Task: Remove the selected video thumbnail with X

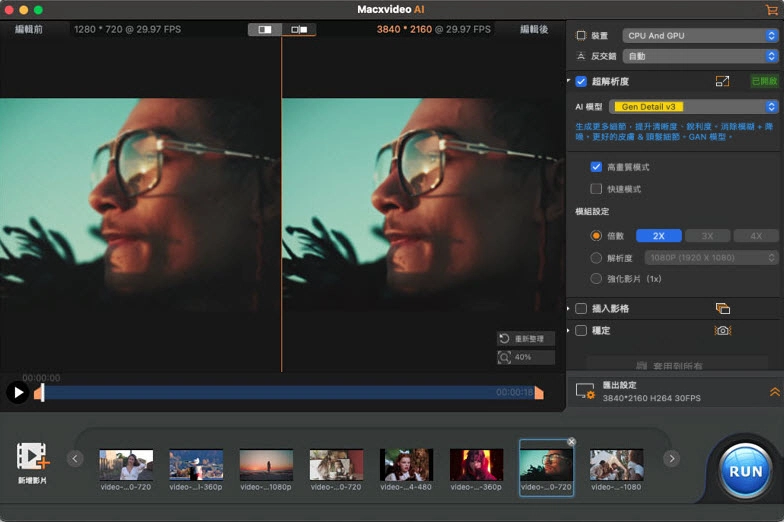Action: 571,442
